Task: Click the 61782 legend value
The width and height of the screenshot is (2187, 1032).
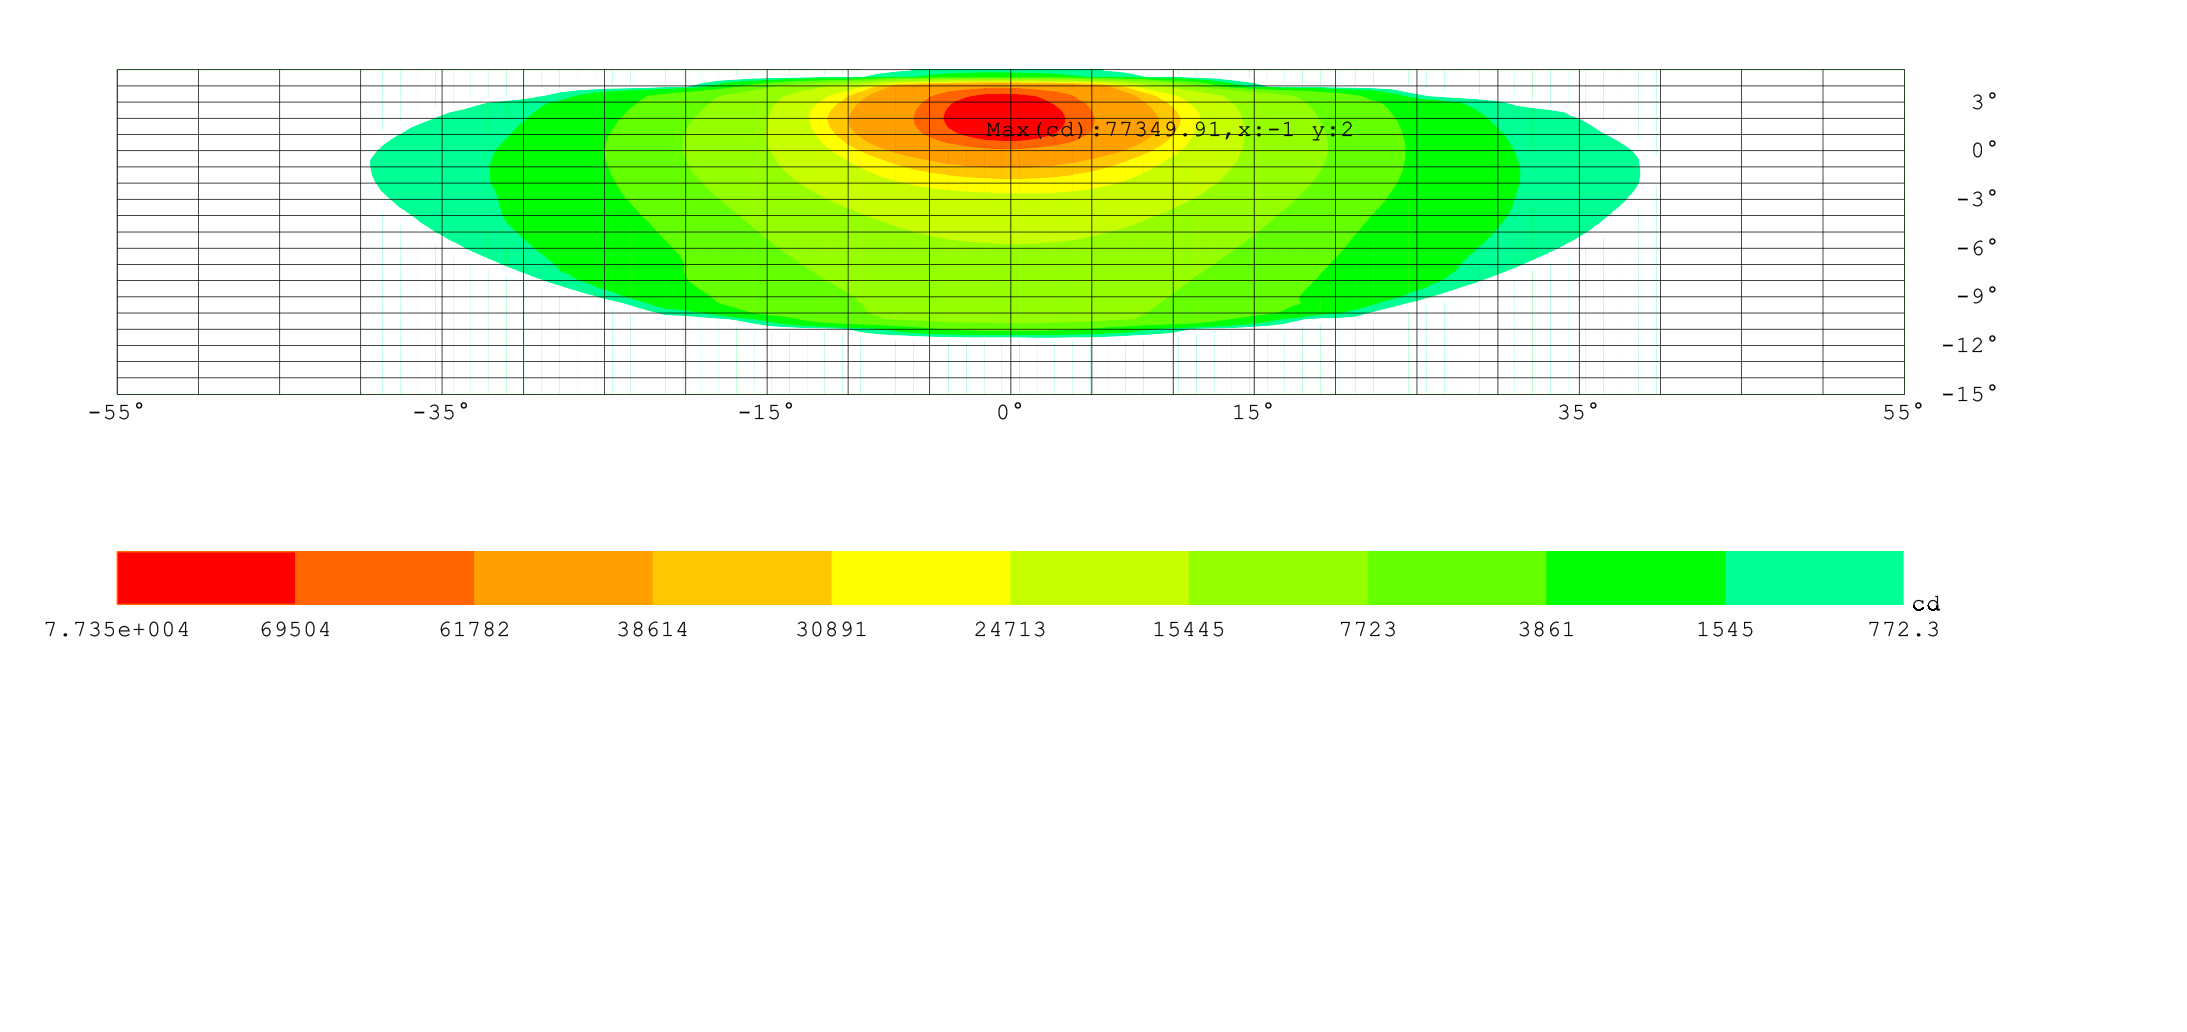Action: (x=474, y=630)
